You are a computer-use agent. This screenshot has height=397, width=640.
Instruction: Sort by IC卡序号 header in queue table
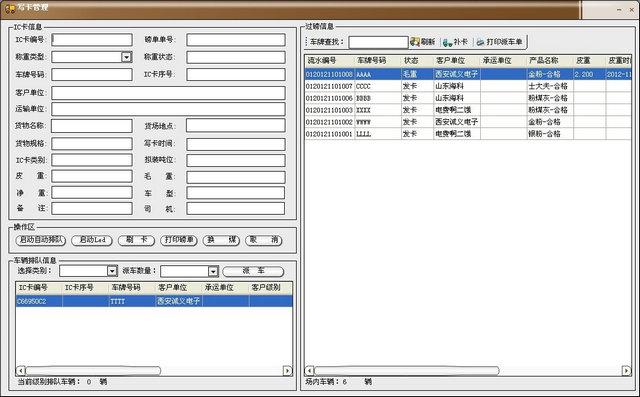point(86,287)
